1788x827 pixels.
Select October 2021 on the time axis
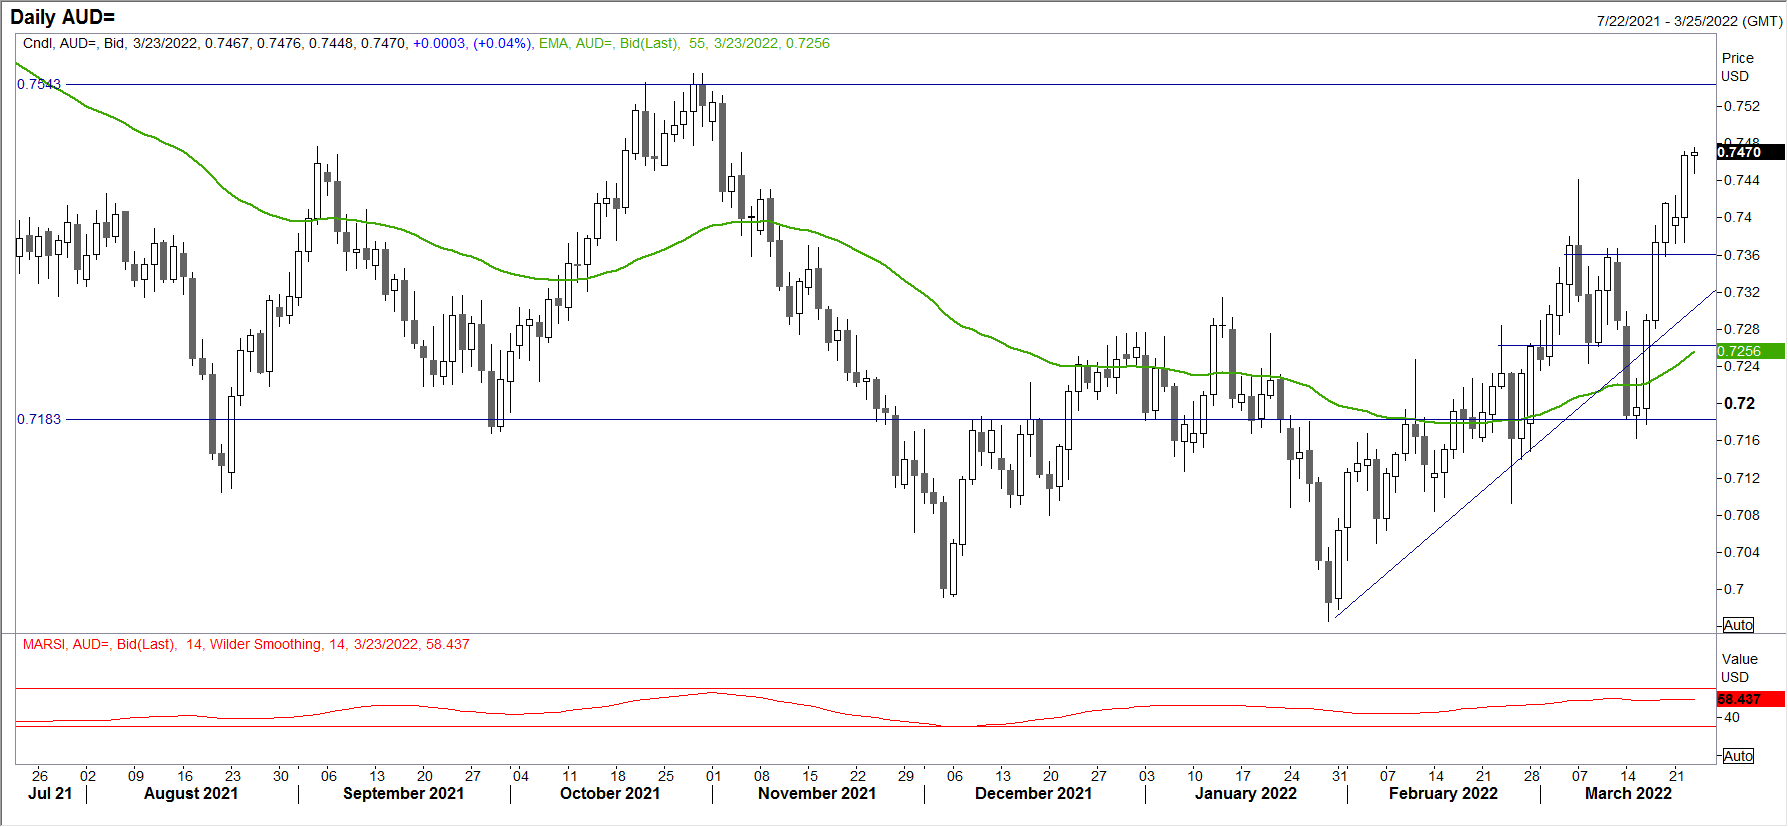[610, 793]
